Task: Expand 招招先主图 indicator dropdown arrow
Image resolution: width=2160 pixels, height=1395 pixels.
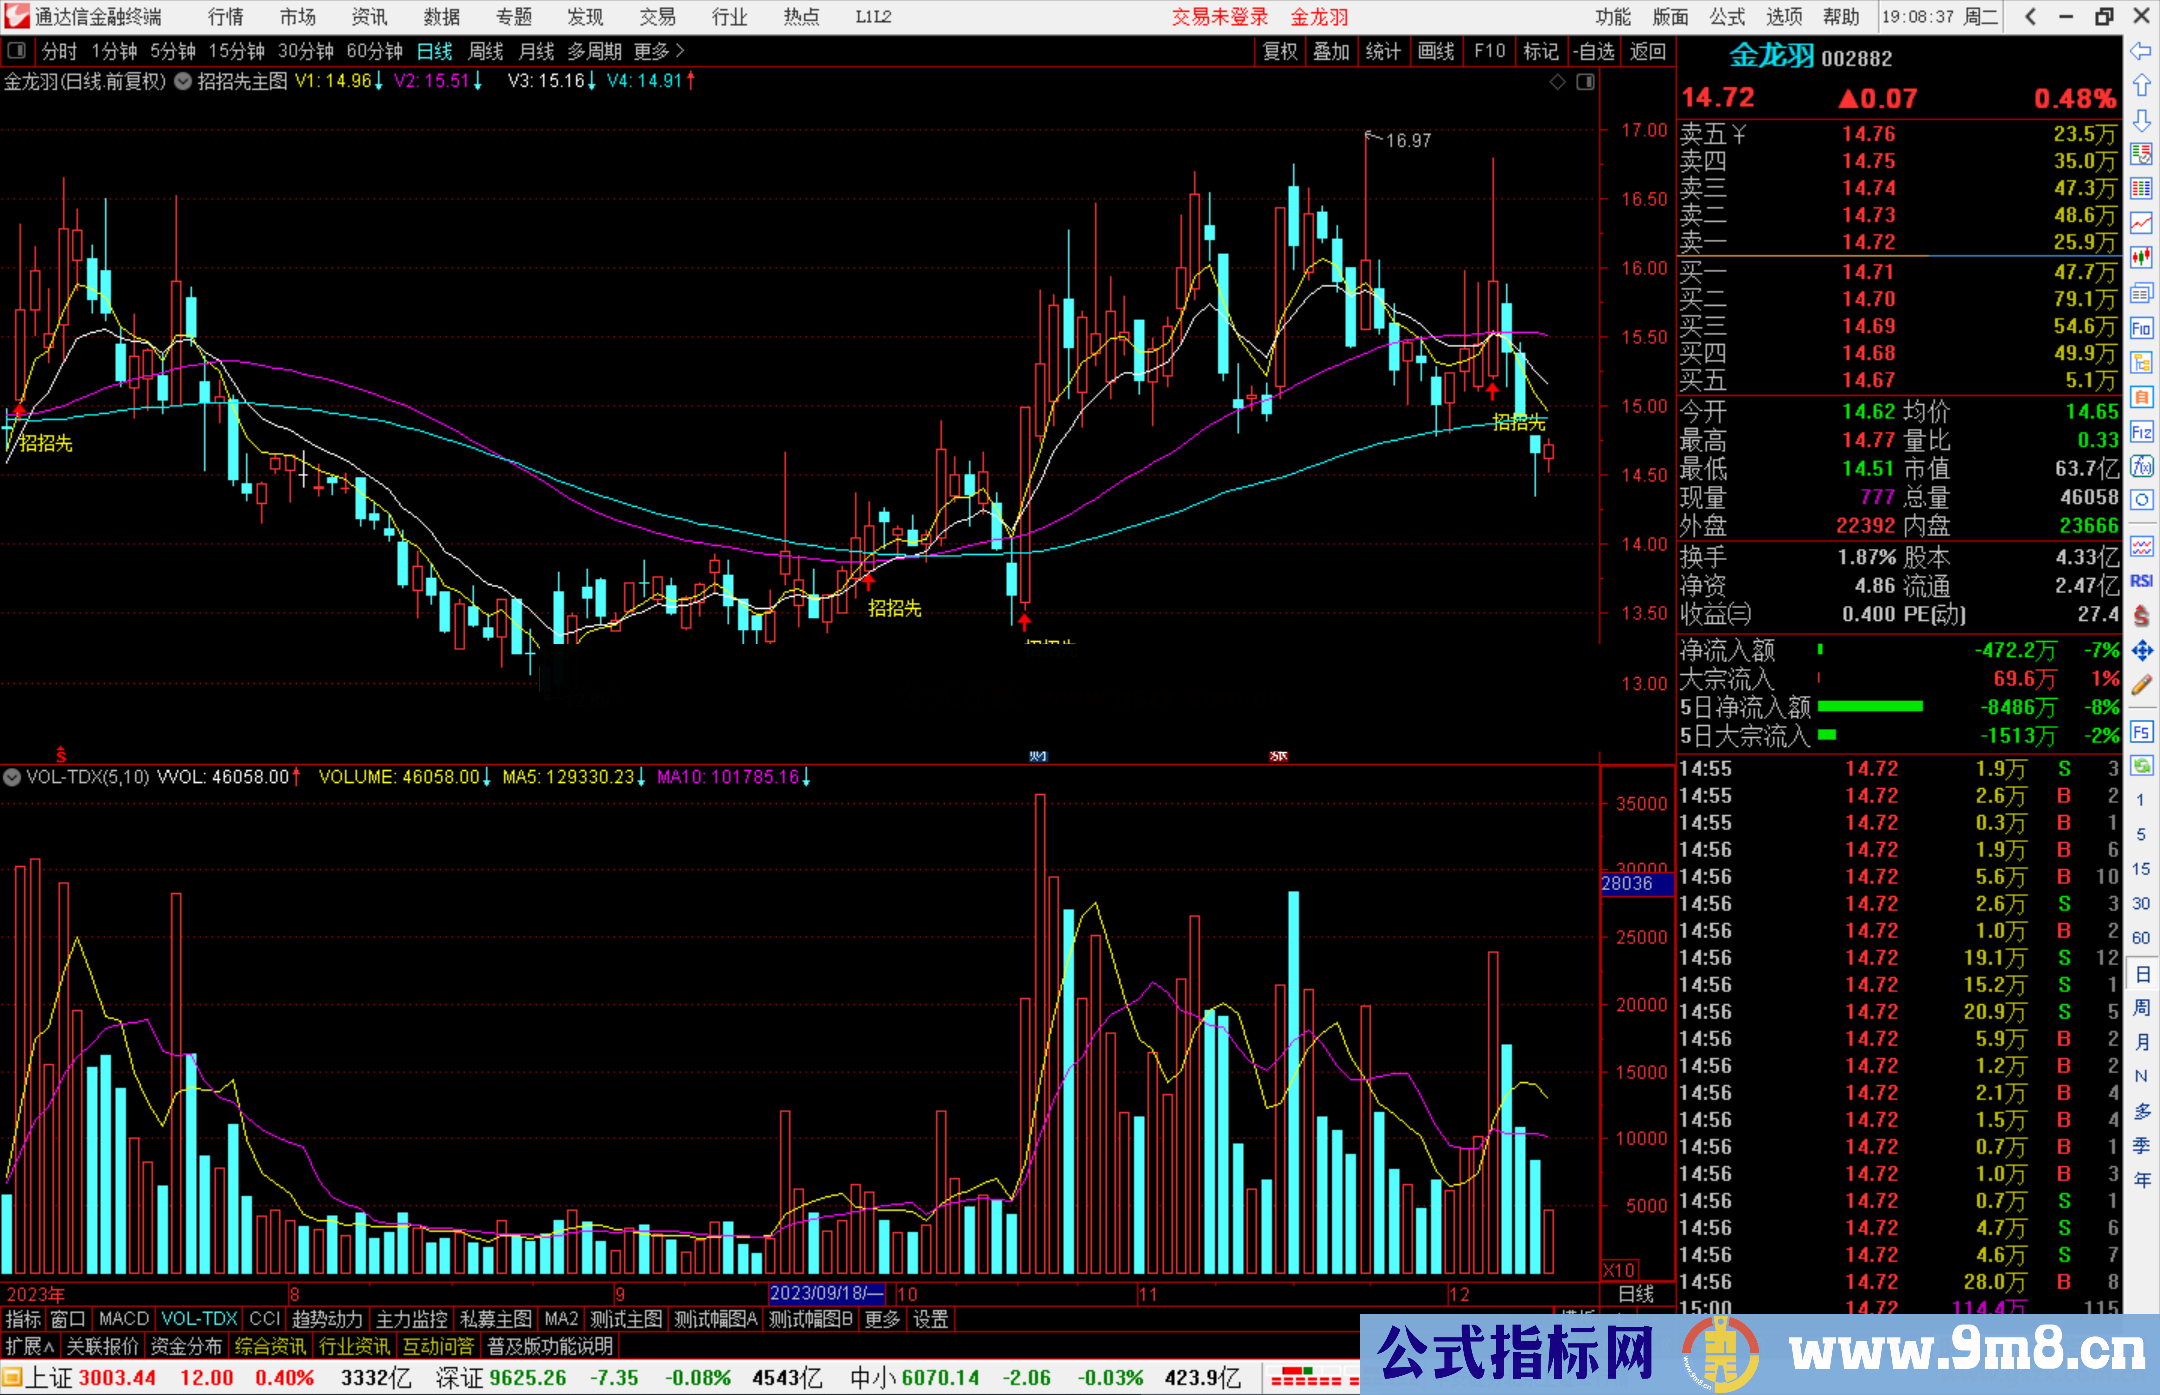Action: tap(183, 82)
